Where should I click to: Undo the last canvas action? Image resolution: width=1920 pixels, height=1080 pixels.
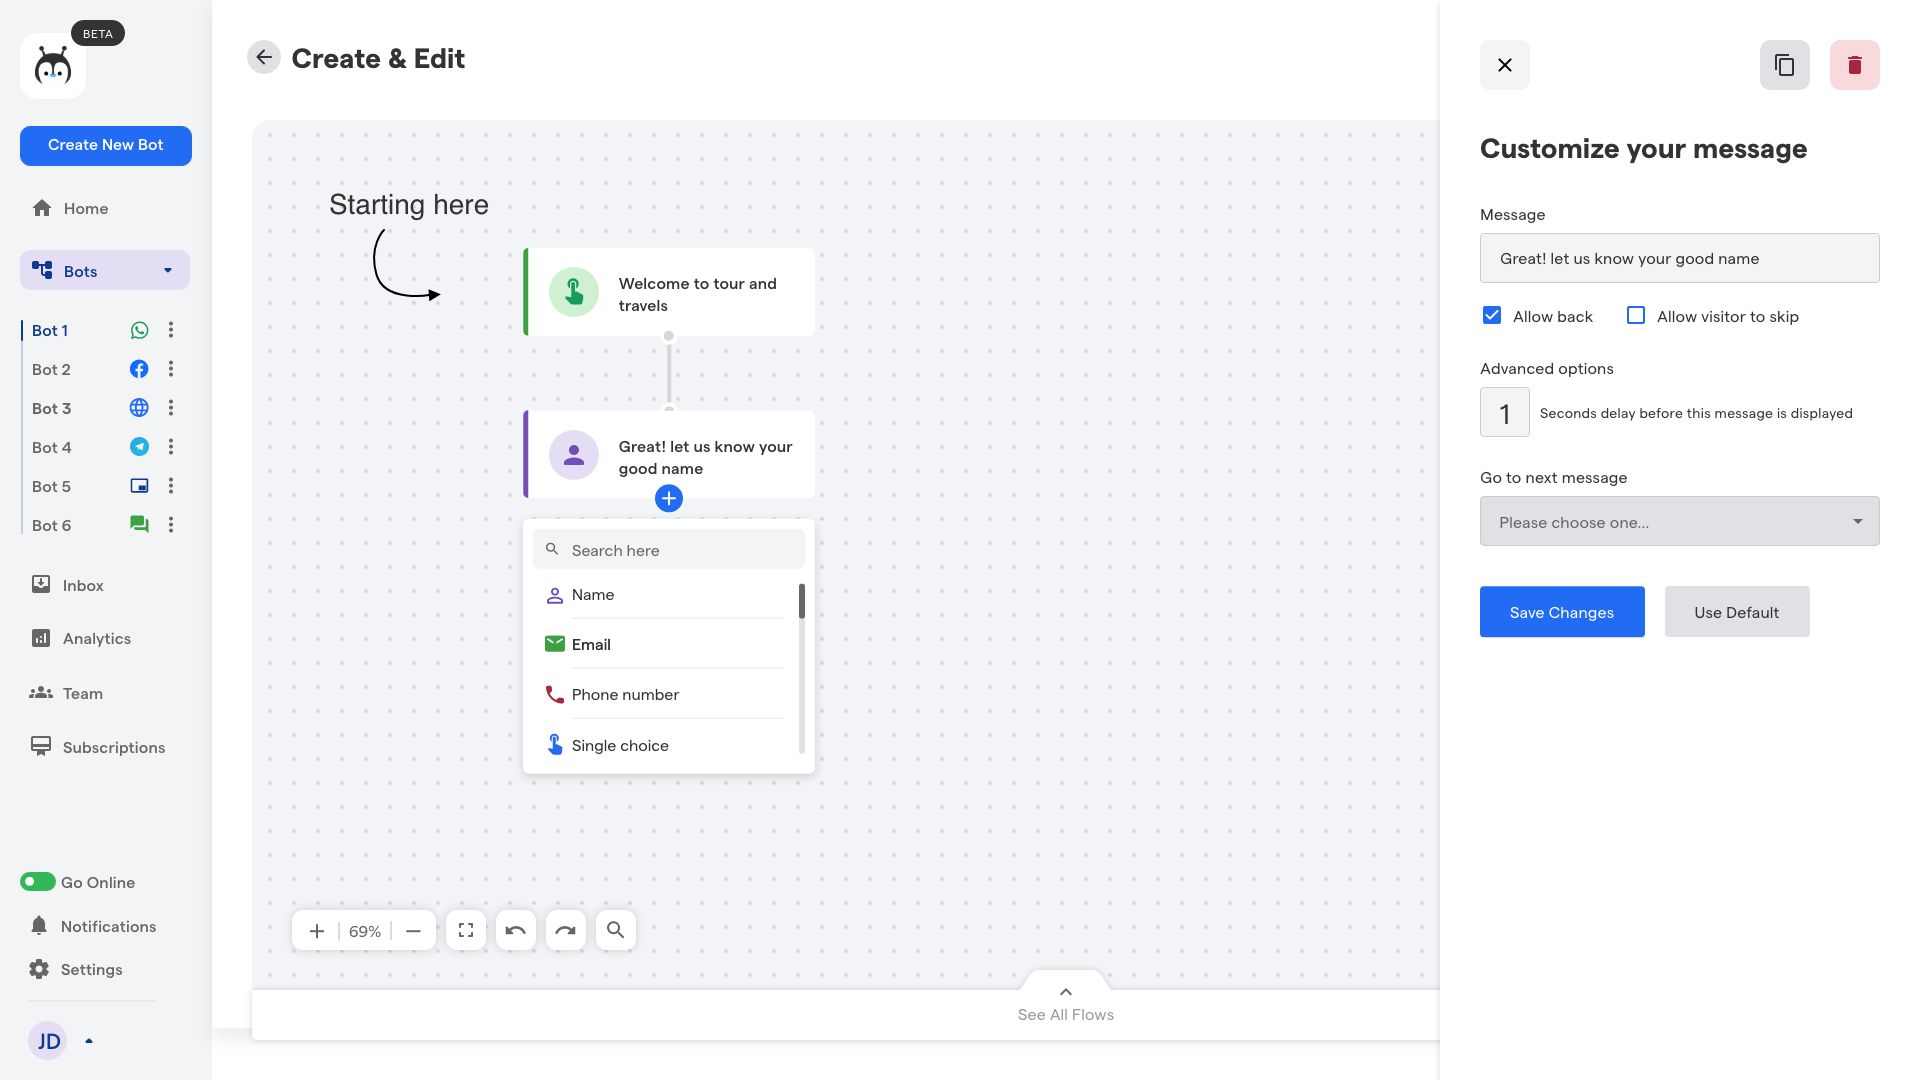point(516,930)
